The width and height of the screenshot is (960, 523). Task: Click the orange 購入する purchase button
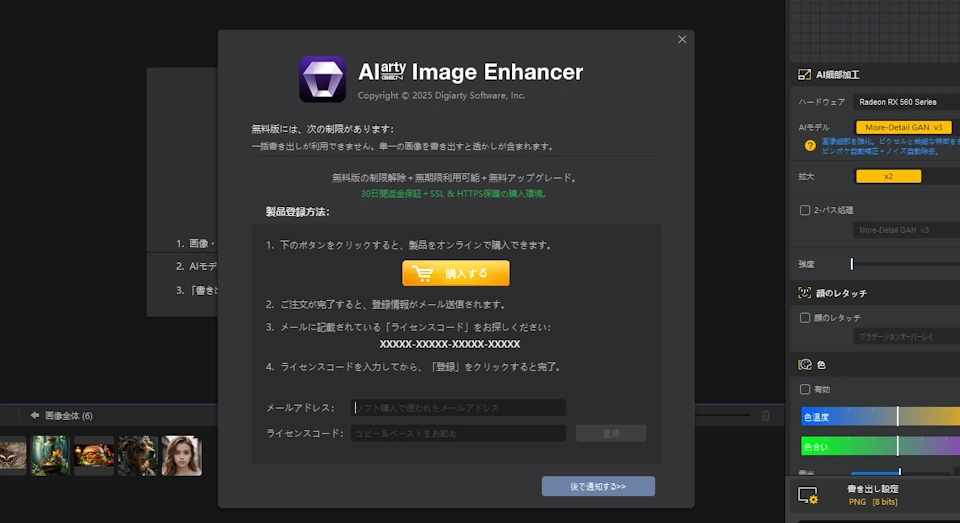coord(456,273)
